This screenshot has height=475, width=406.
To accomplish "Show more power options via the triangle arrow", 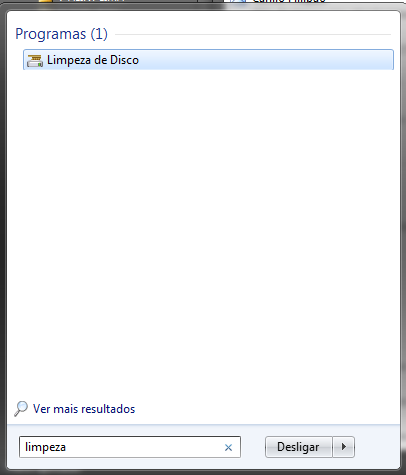I will [x=344, y=447].
